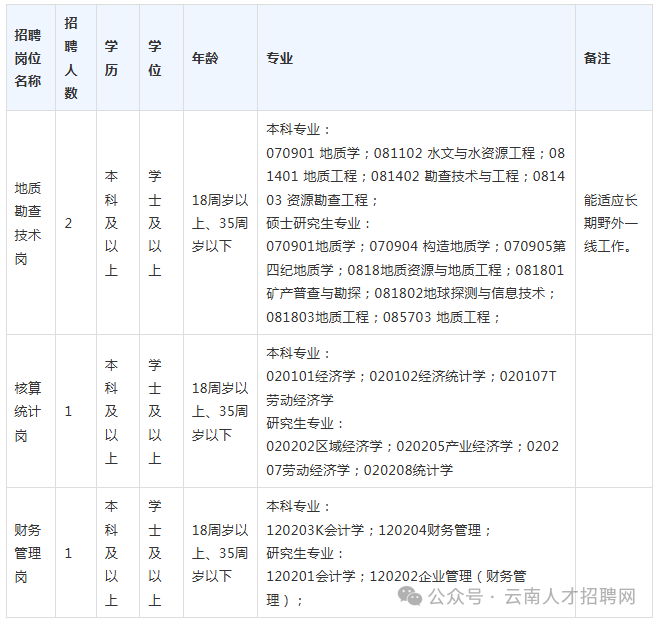Click the 招聘人数 column header
This screenshot has width=657, height=623.
[76, 58]
